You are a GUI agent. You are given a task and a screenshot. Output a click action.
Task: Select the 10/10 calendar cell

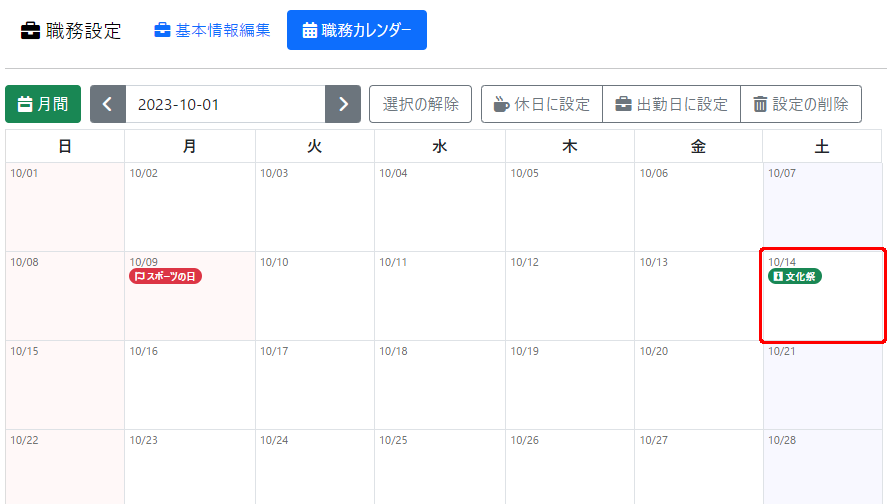tap(315, 296)
